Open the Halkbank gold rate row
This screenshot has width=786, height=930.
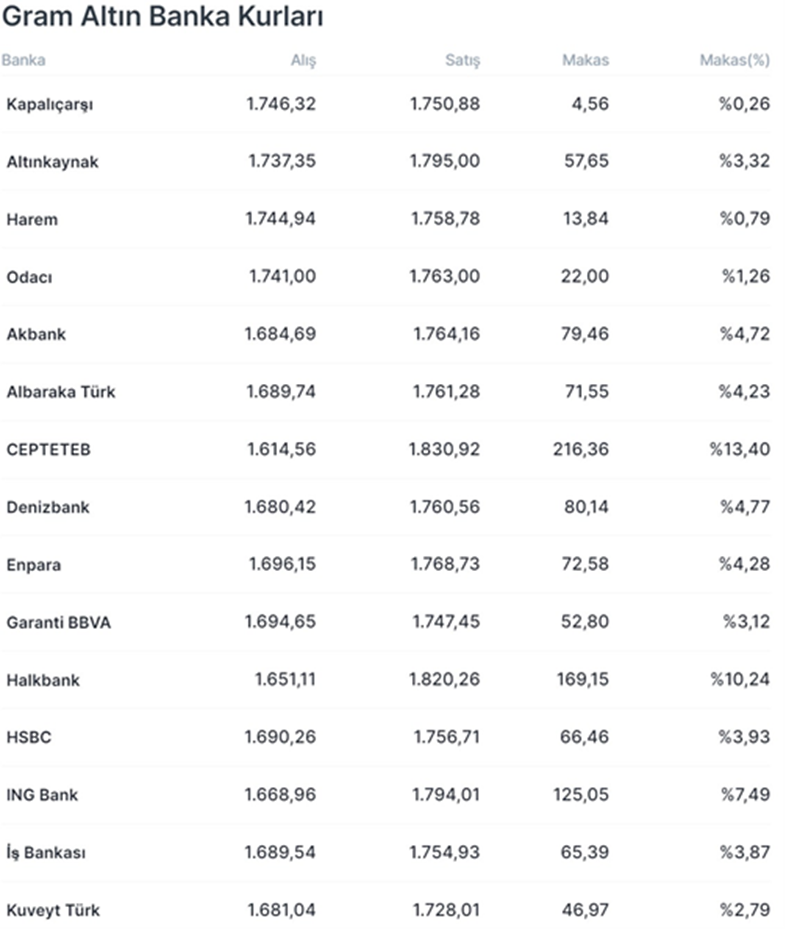(43, 680)
